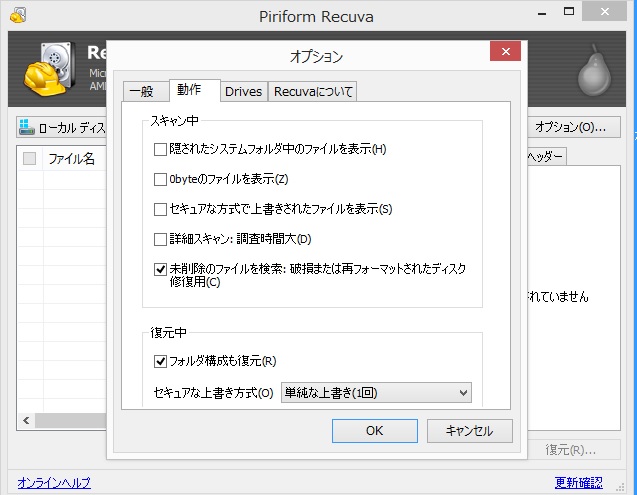Switch to the ヘッダー tab in main window
Image resolution: width=637 pixels, height=495 pixels.
(x=546, y=156)
